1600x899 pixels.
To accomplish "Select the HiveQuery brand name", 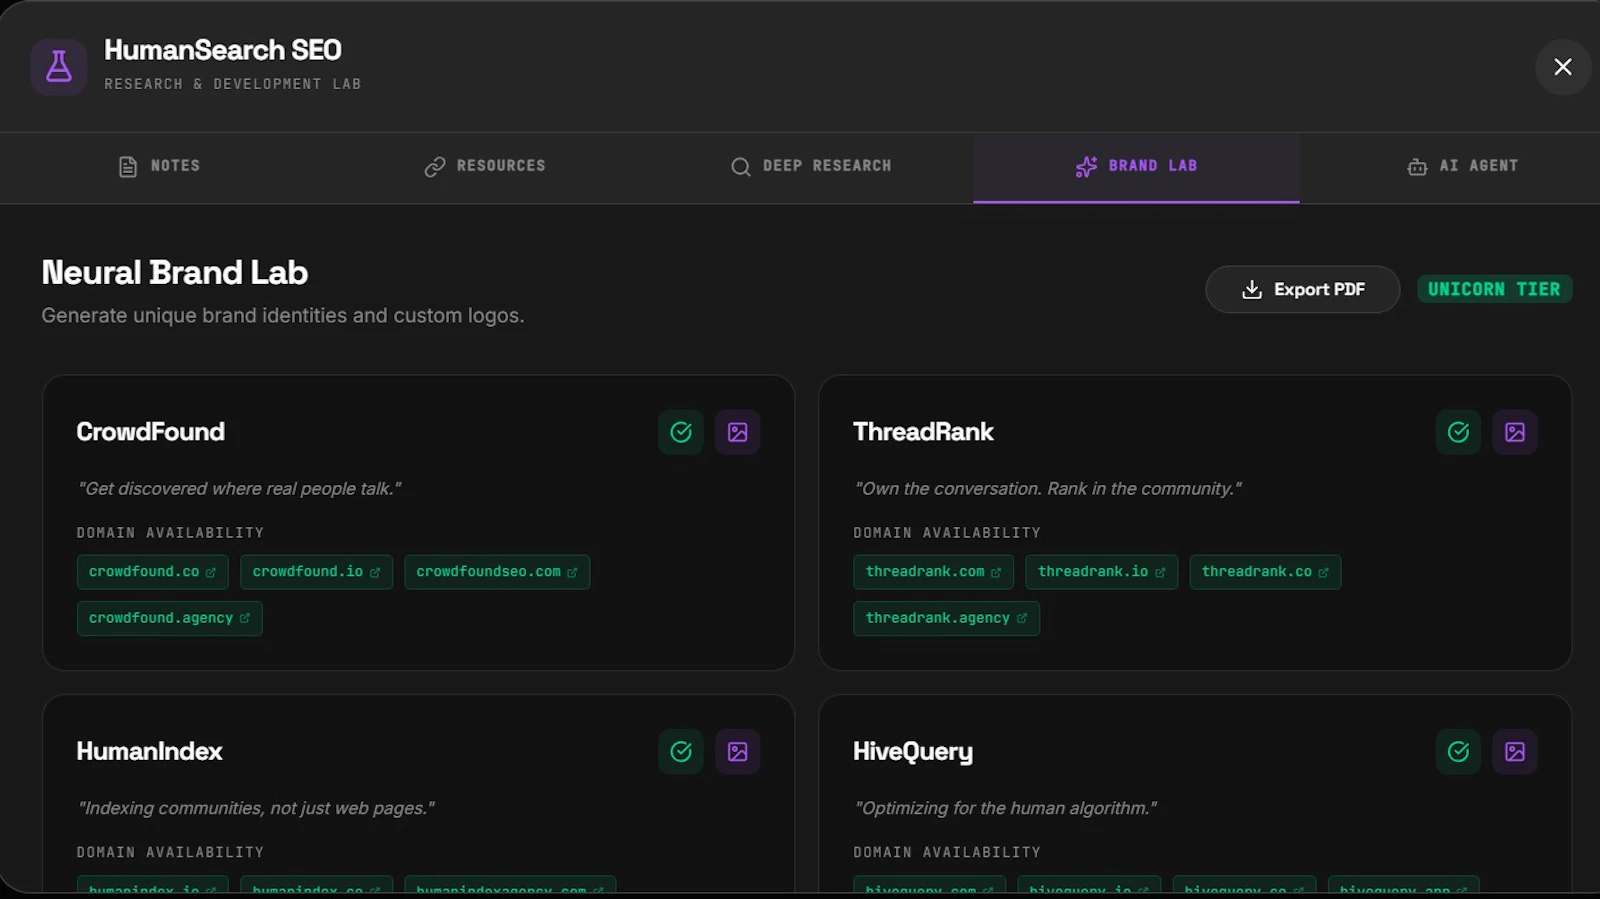I will pos(913,752).
